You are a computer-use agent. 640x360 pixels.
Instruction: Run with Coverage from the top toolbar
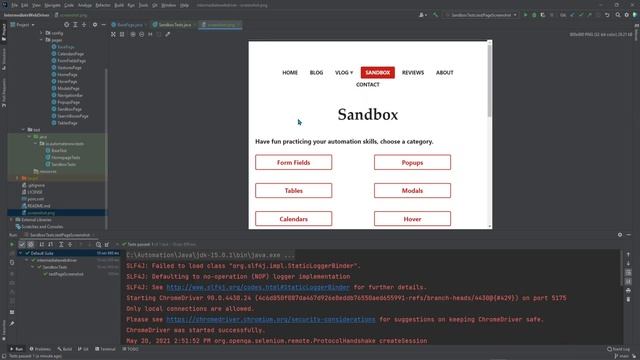click(543, 15)
